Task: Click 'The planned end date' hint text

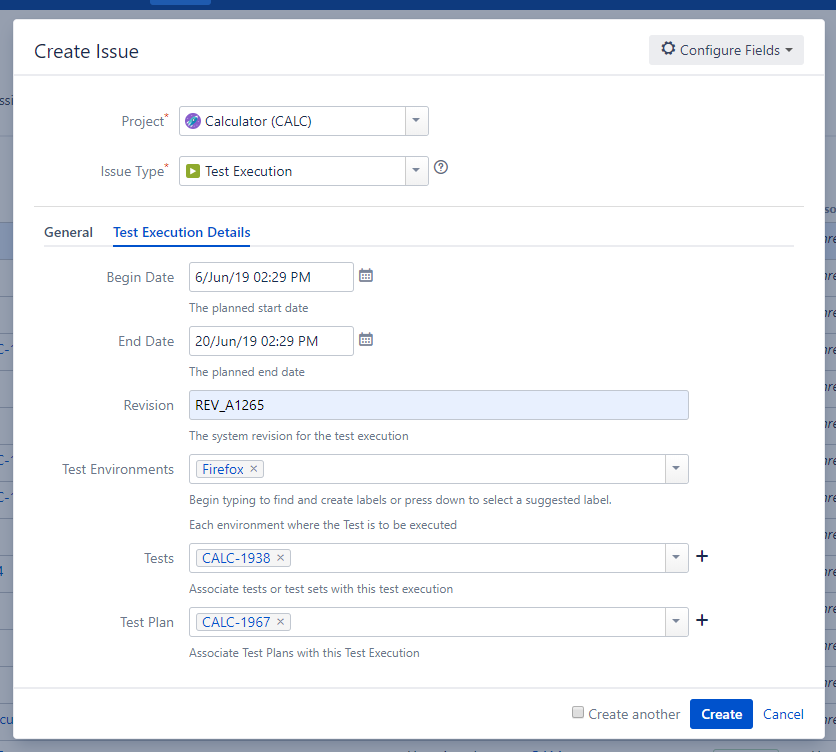Action: (x=247, y=372)
